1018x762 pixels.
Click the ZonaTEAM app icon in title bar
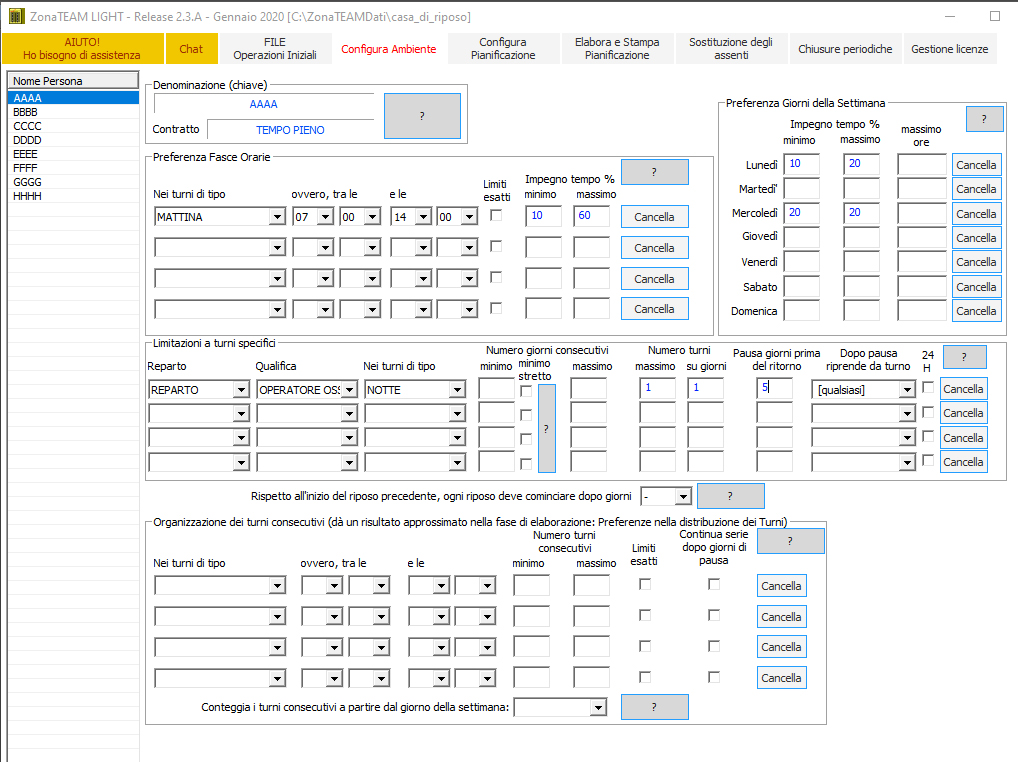pyautogui.click(x=16, y=16)
